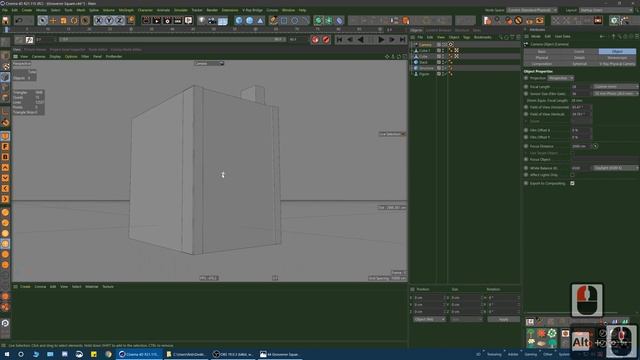This screenshot has width=640, height=360.
Task: Click the Apply button in Coordinates
Action: pos(504,319)
